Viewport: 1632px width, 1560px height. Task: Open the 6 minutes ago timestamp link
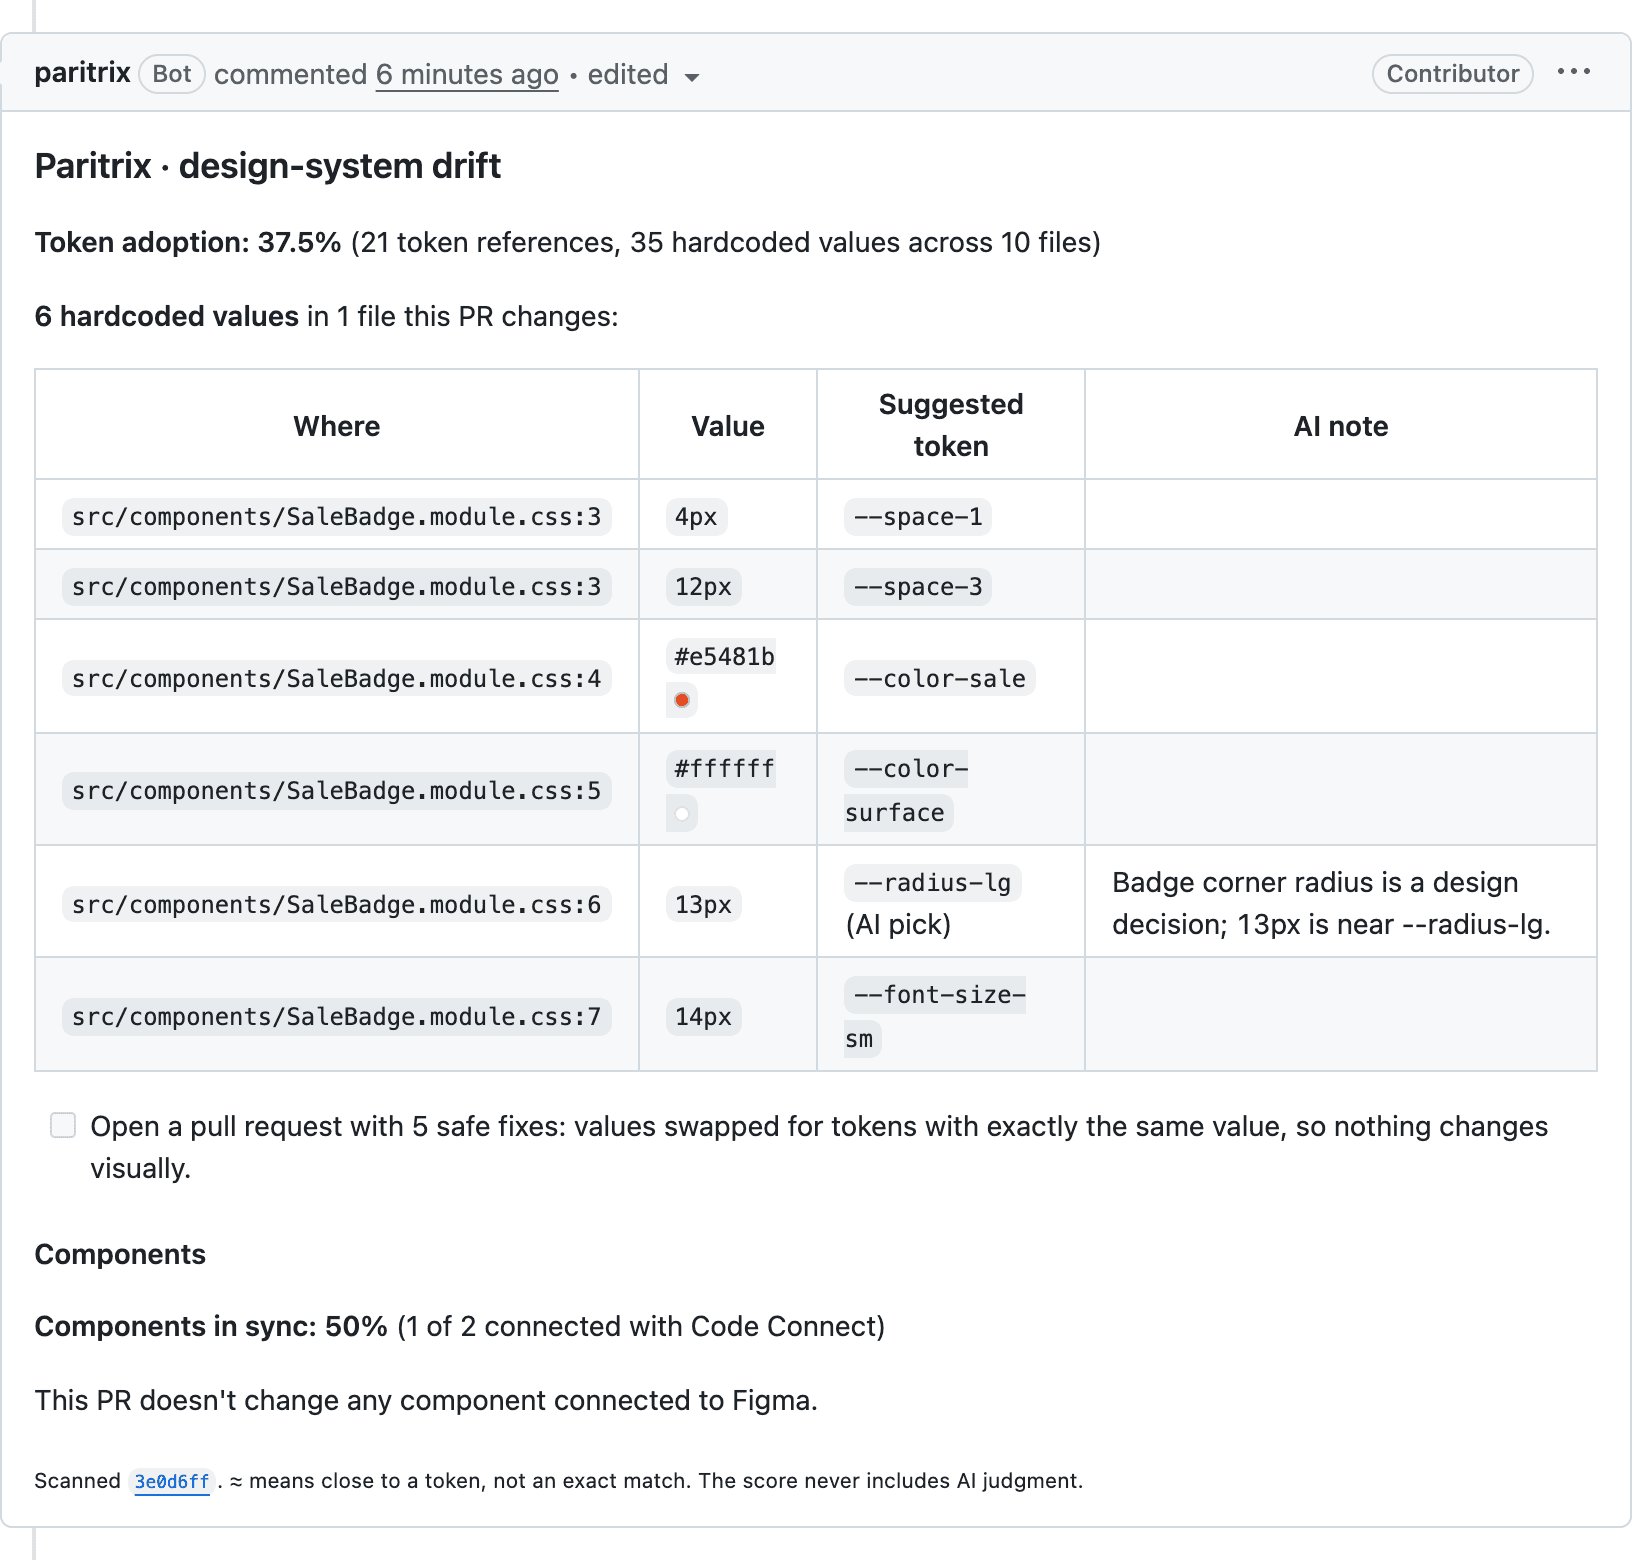pyautogui.click(x=467, y=75)
